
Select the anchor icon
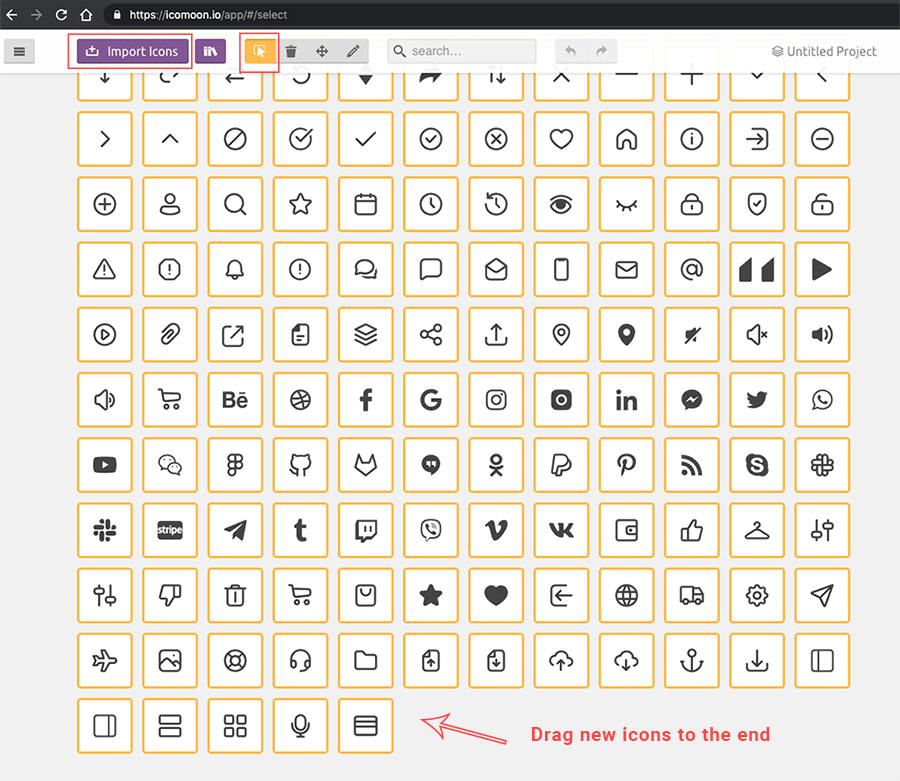pyautogui.click(x=691, y=660)
